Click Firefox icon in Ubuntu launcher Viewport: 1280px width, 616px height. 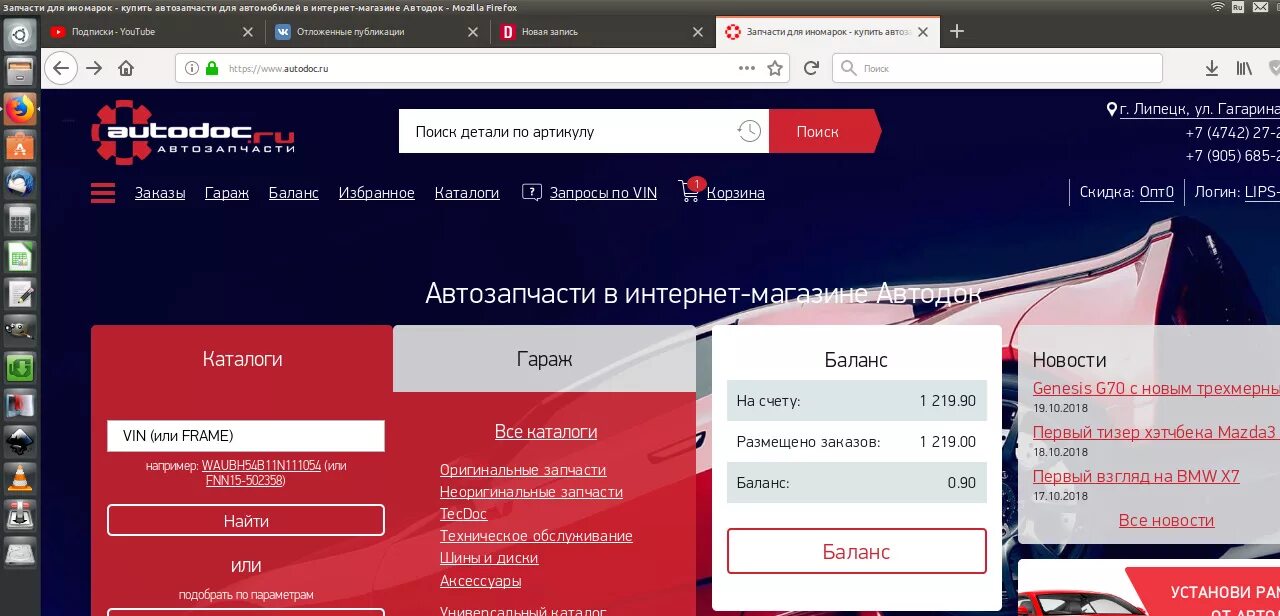[20, 109]
